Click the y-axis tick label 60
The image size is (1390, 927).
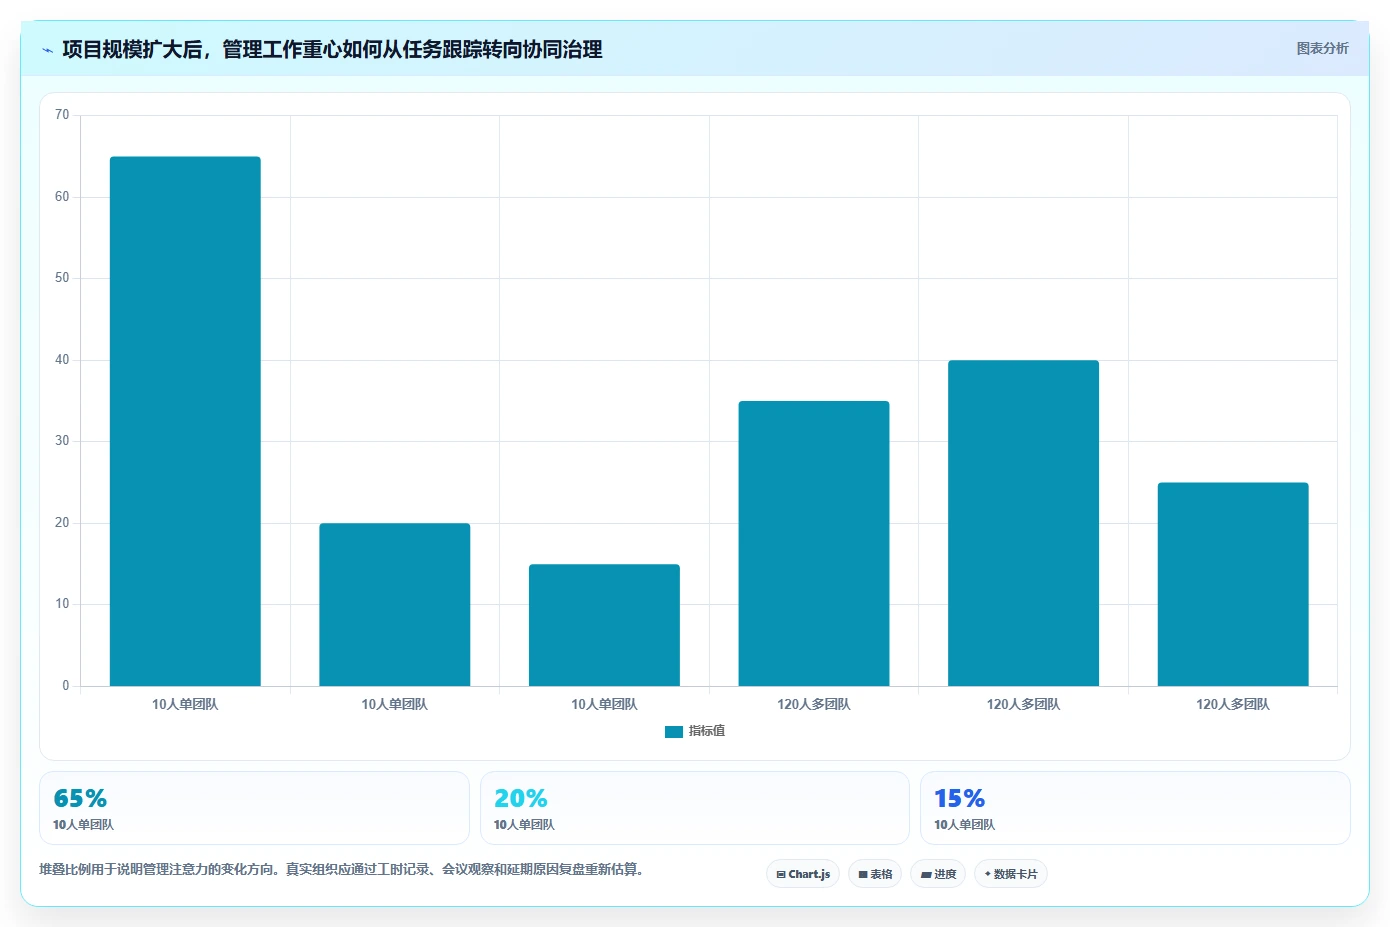(62, 197)
